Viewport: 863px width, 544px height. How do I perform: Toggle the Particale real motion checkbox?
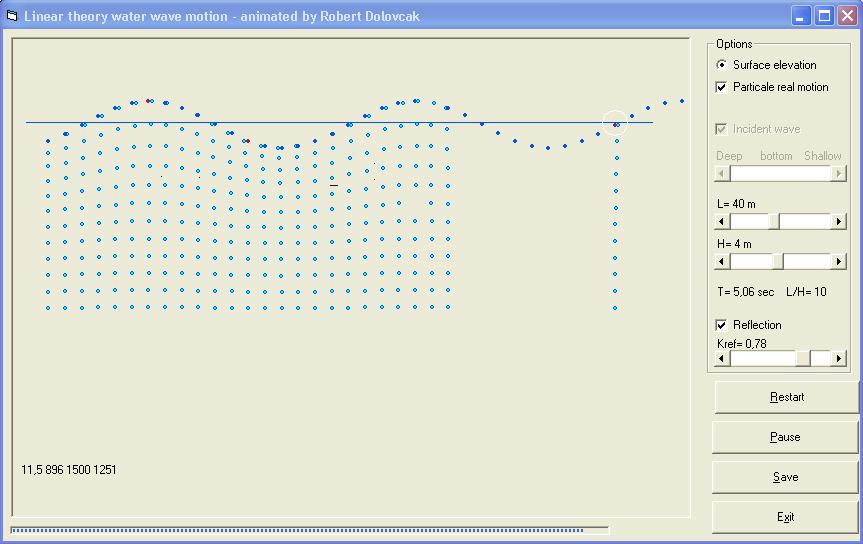722,87
